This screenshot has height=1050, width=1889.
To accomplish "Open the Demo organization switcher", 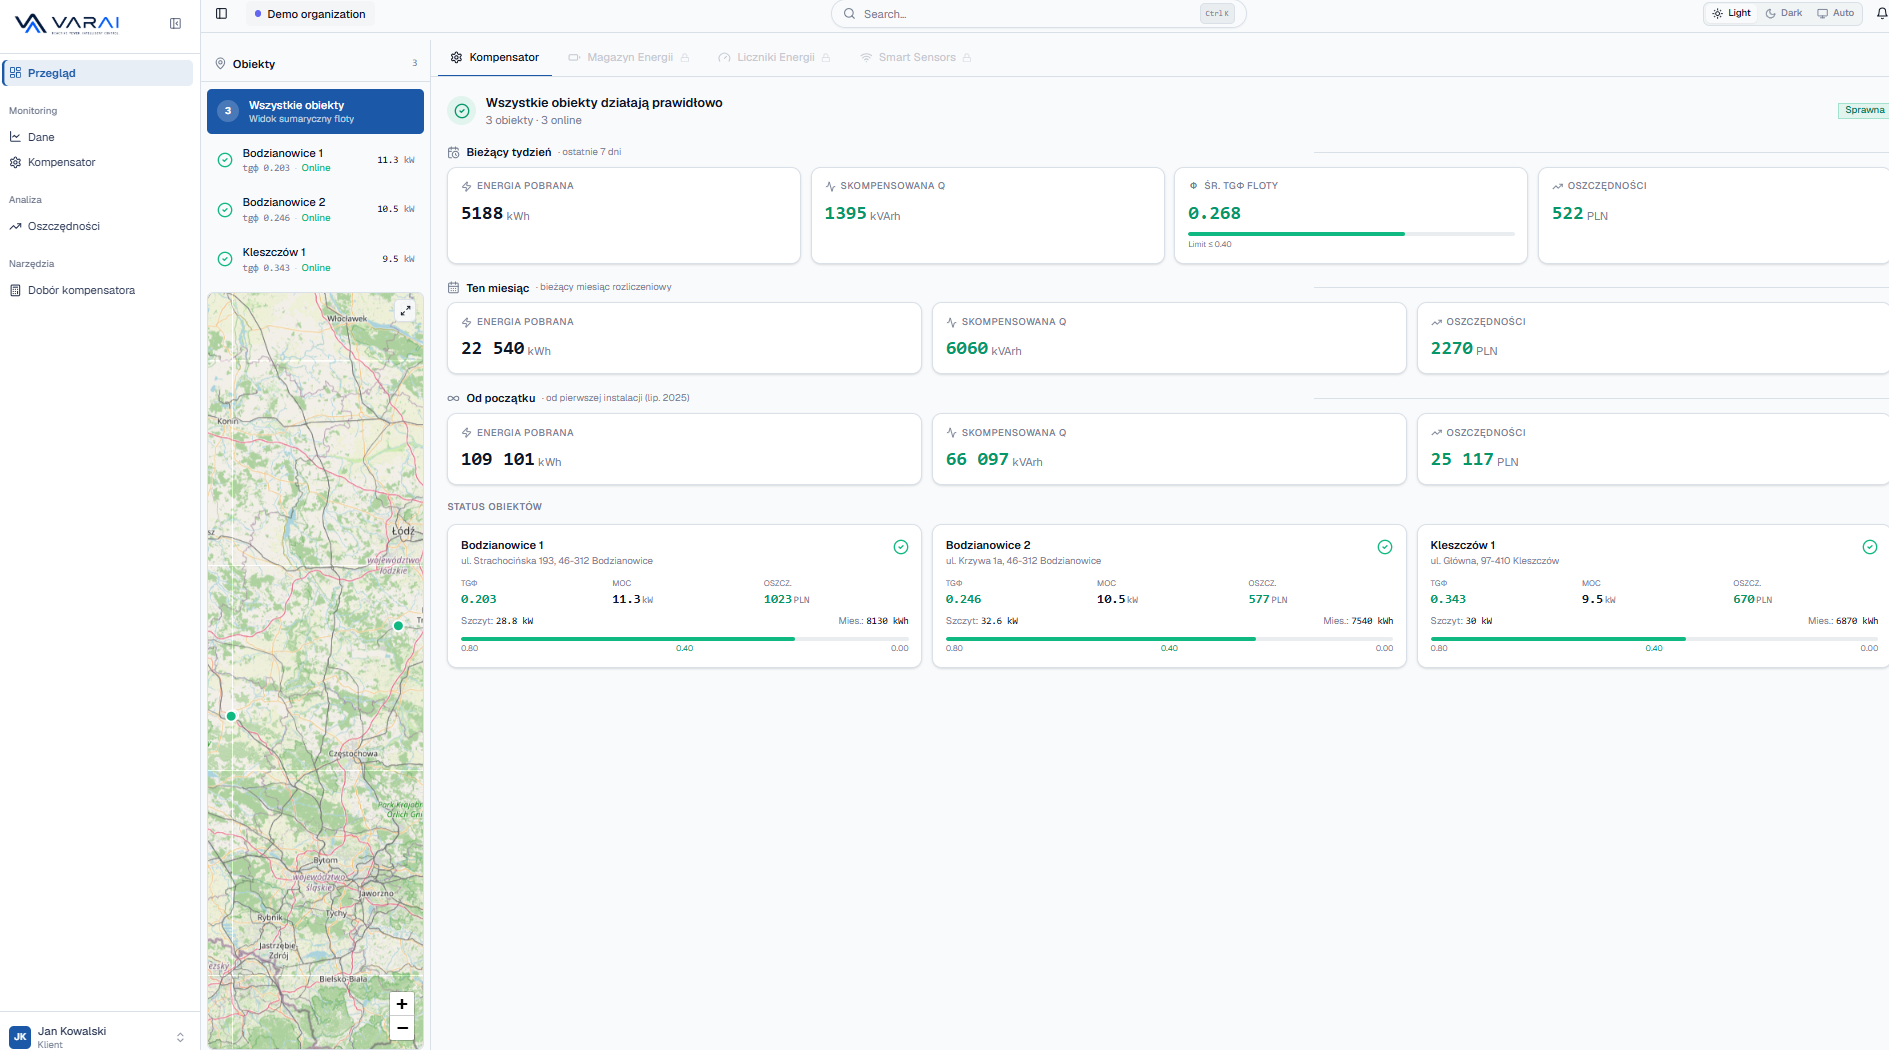I will point(310,14).
